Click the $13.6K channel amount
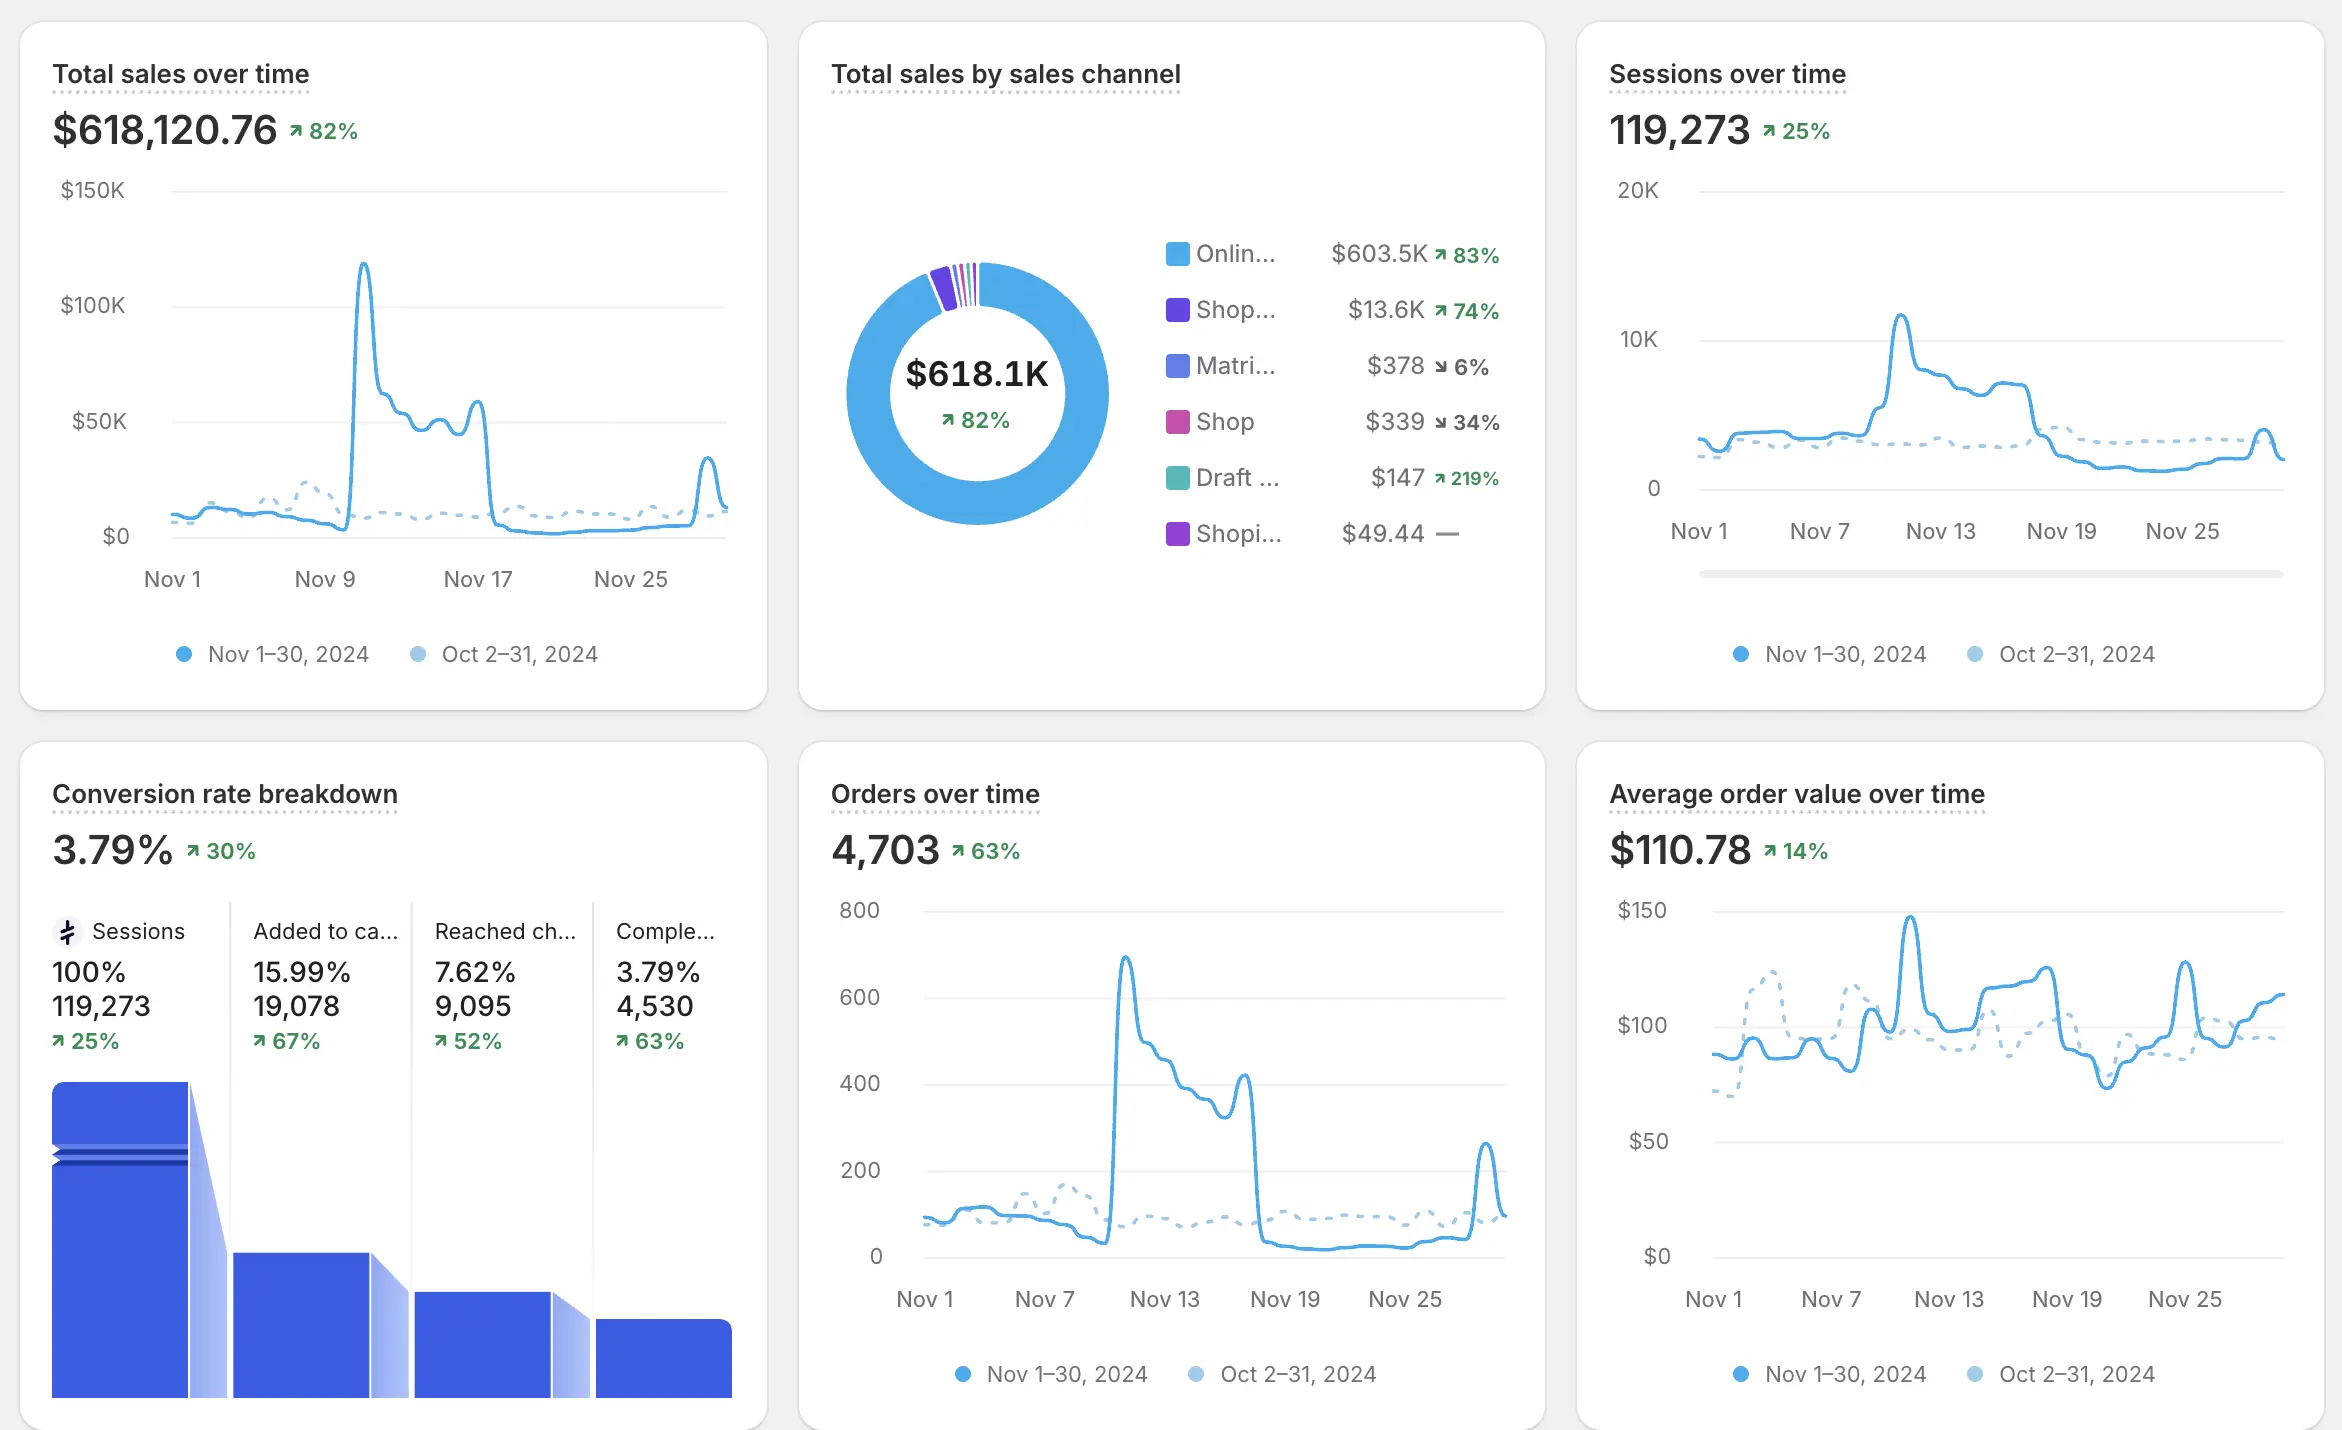This screenshot has width=2342, height=1430. pos(1386,310)
